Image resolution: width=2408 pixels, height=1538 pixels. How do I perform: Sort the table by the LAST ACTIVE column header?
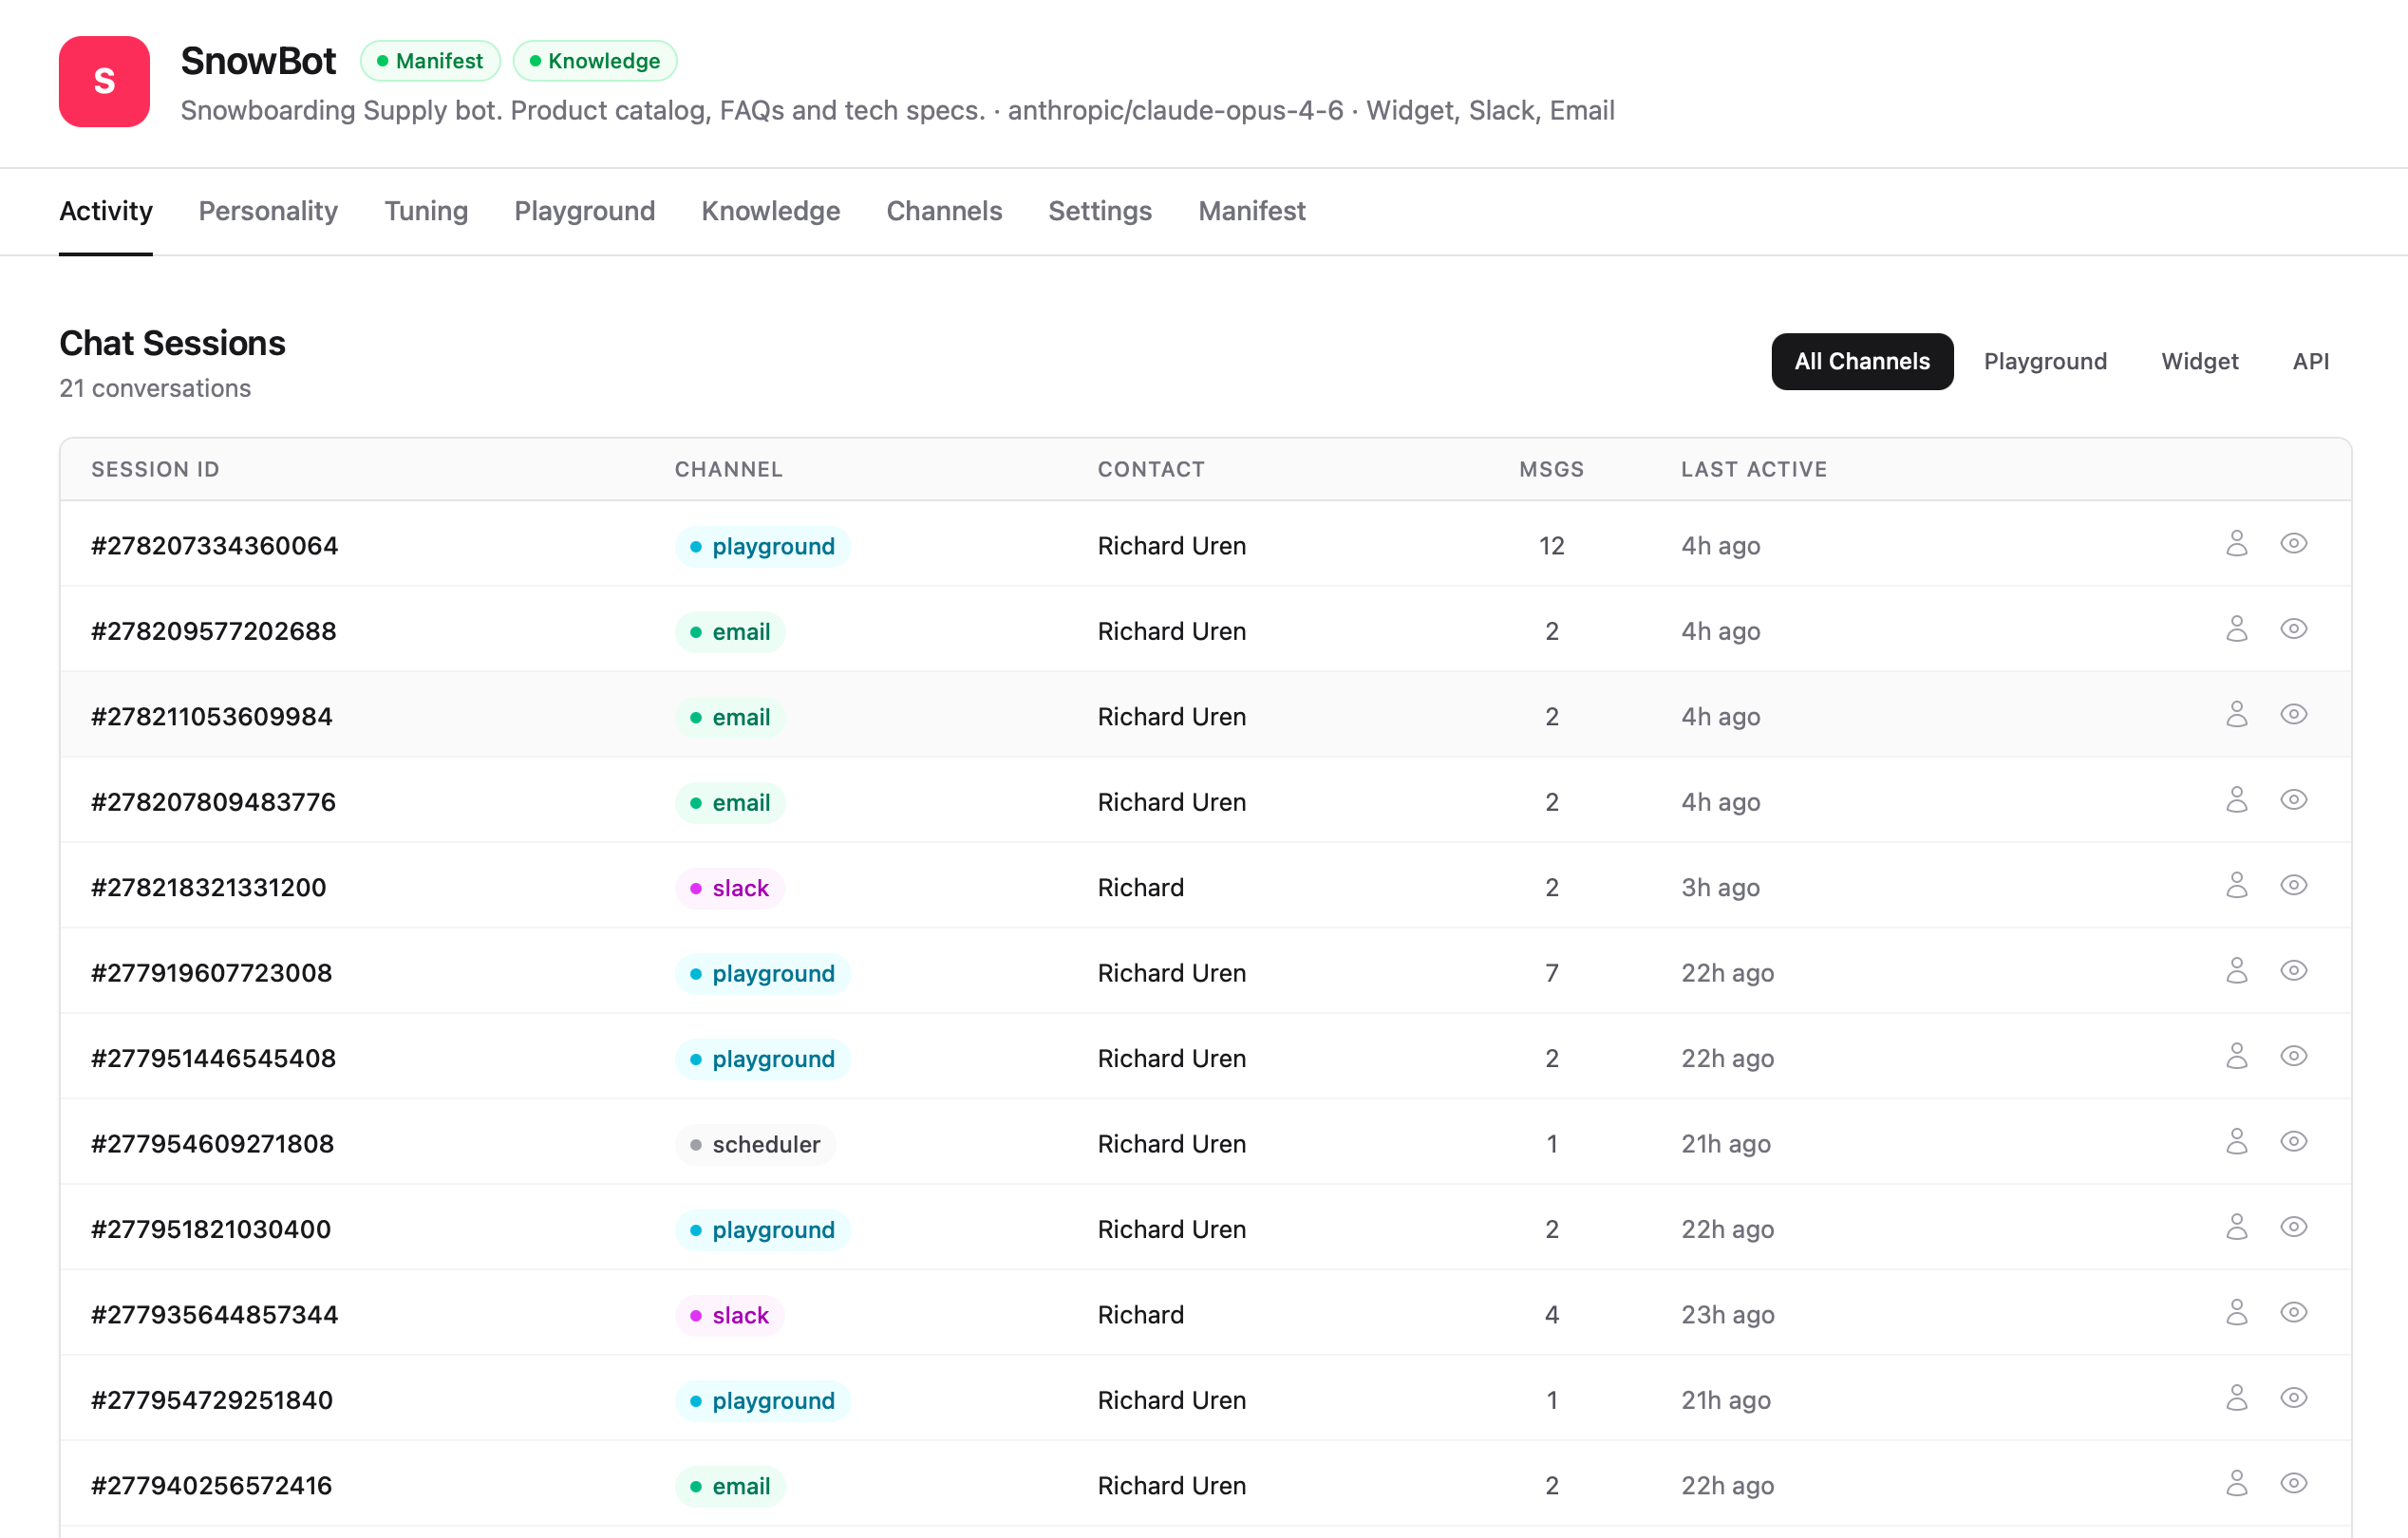pyautogui.click(x=1754, y=469)
